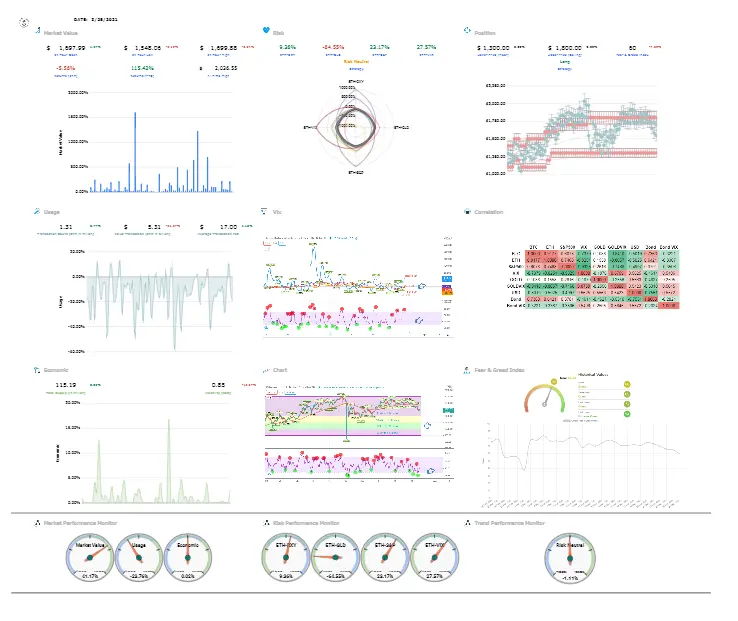
Task: Click the 0.65 economic velocity value
Action: click(218, 385)
